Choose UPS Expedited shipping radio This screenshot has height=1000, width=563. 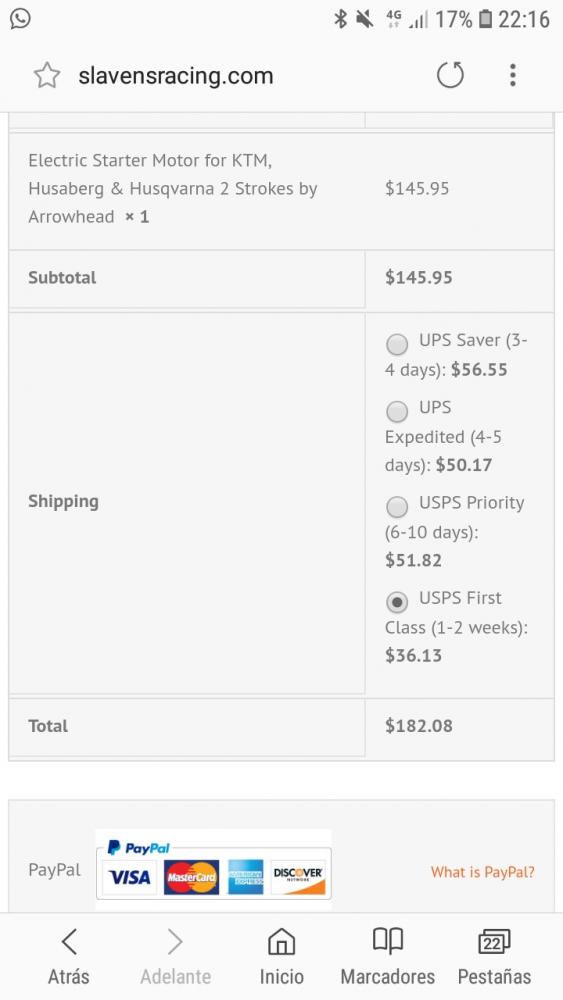(x=397, y=411)
